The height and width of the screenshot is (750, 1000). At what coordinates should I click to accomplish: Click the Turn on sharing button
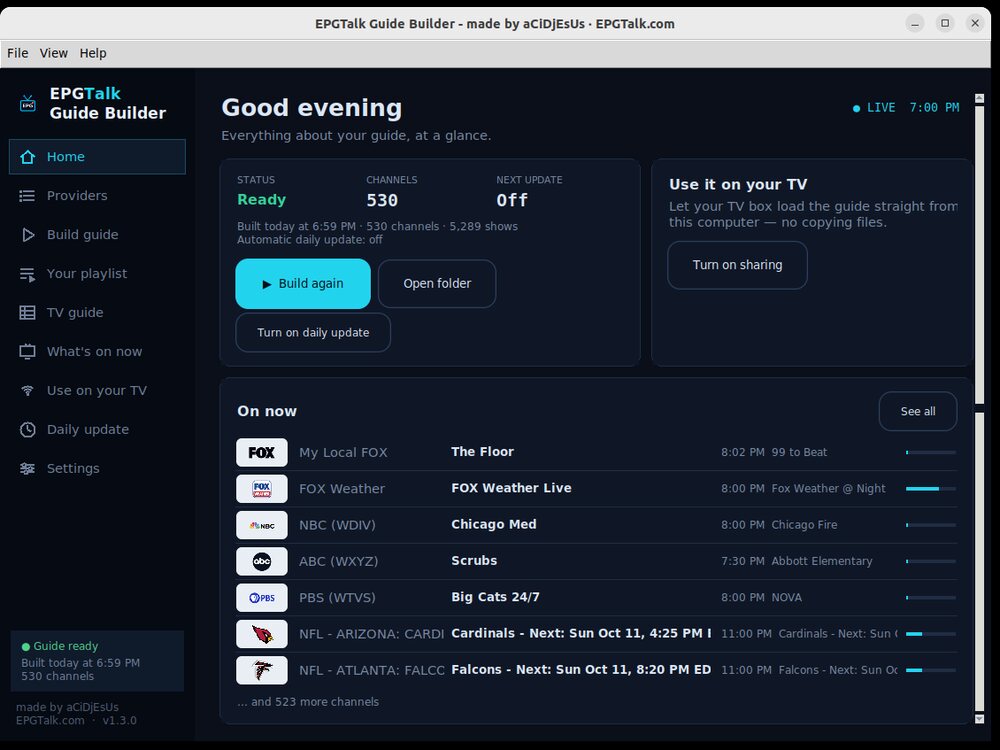[x=737, y=265]
